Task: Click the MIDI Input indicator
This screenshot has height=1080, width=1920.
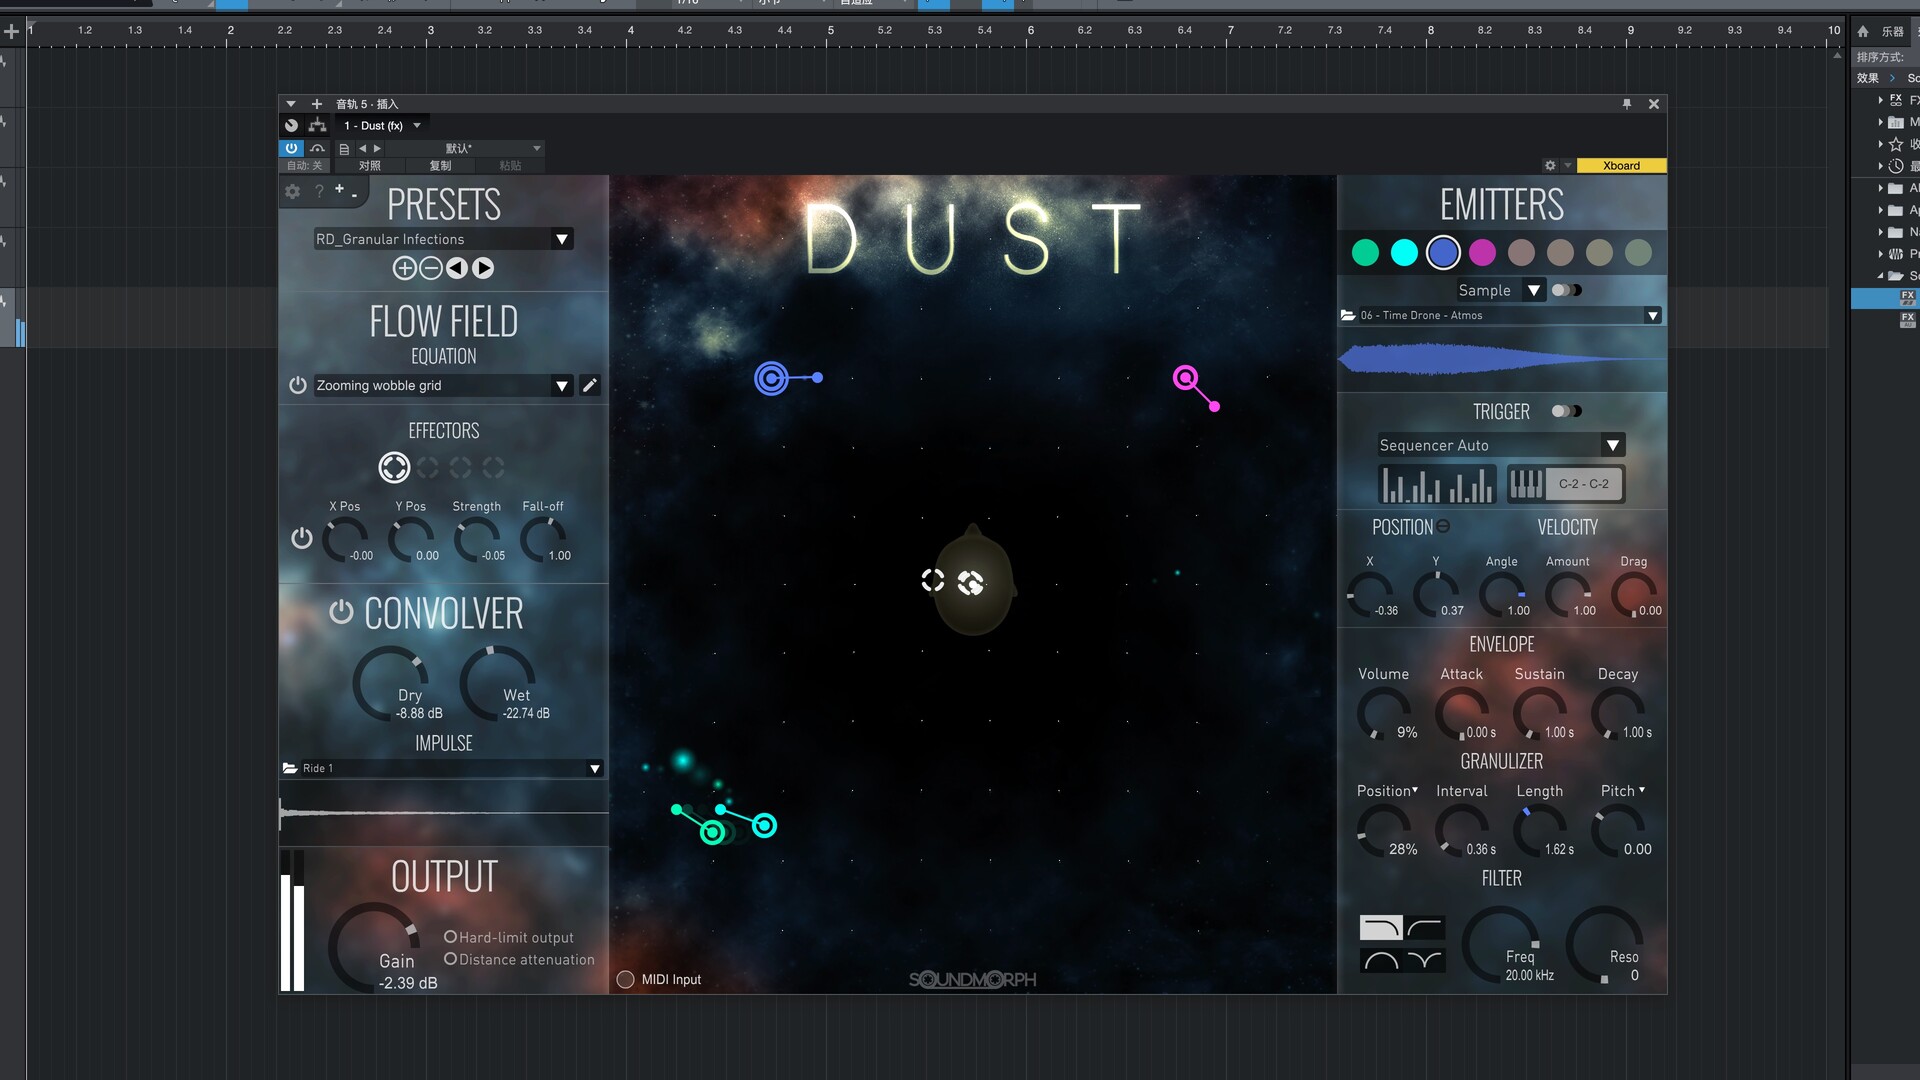Action: [626, 979]
